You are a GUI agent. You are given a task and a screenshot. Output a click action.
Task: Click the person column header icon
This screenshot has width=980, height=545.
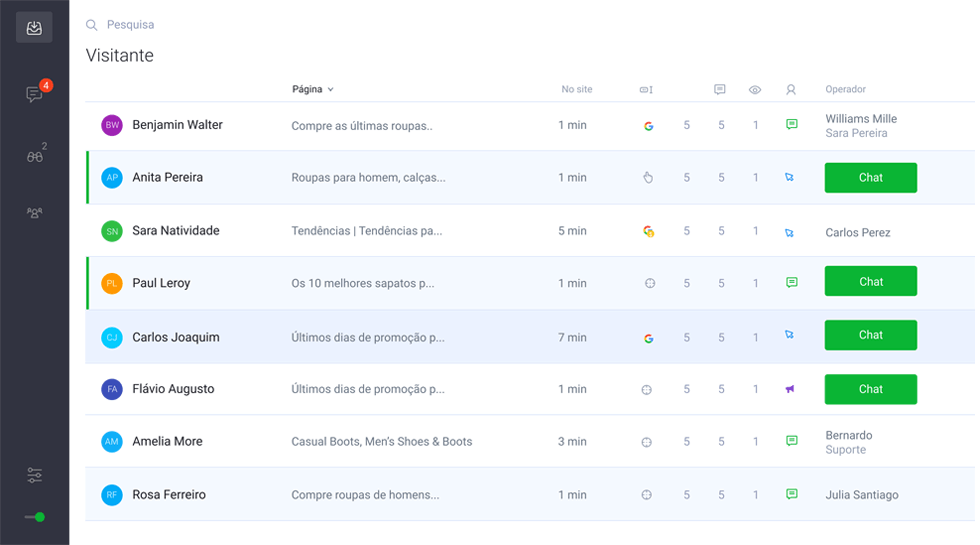tap(791, 90)
